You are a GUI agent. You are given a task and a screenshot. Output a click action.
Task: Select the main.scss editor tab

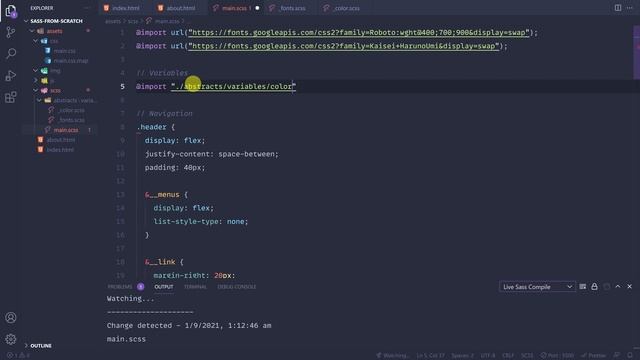point(235,8)
